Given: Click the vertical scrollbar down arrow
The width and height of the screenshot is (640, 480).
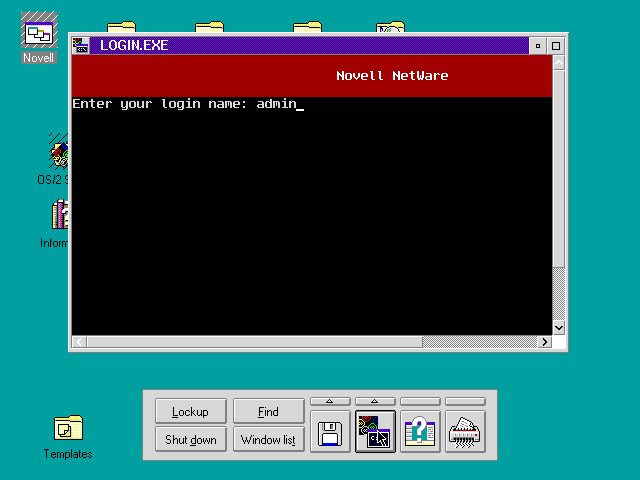Looking at the screenshot, I should 559,327.
